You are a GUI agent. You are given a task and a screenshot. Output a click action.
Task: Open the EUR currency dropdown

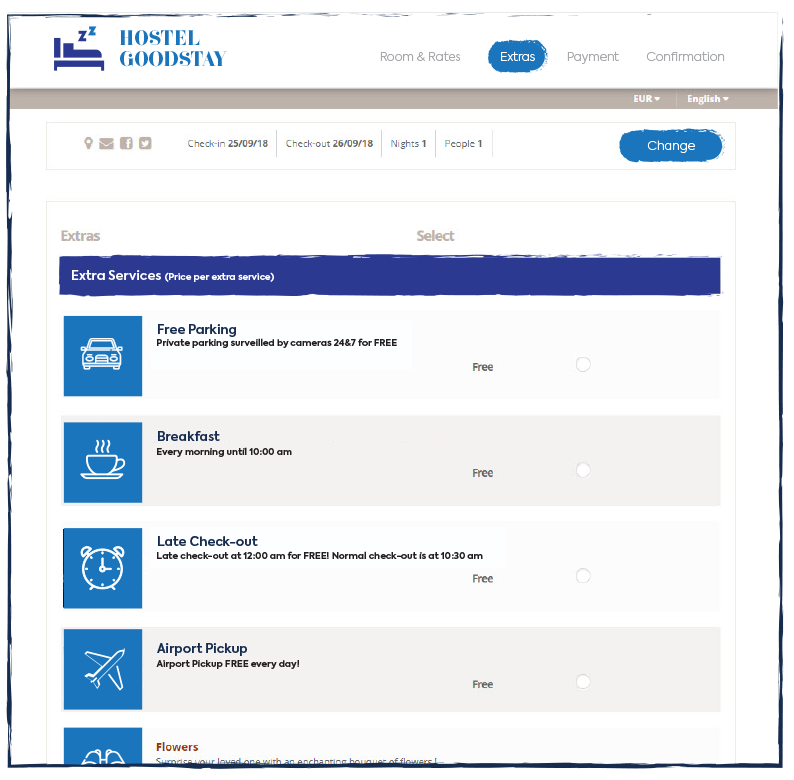647,99
